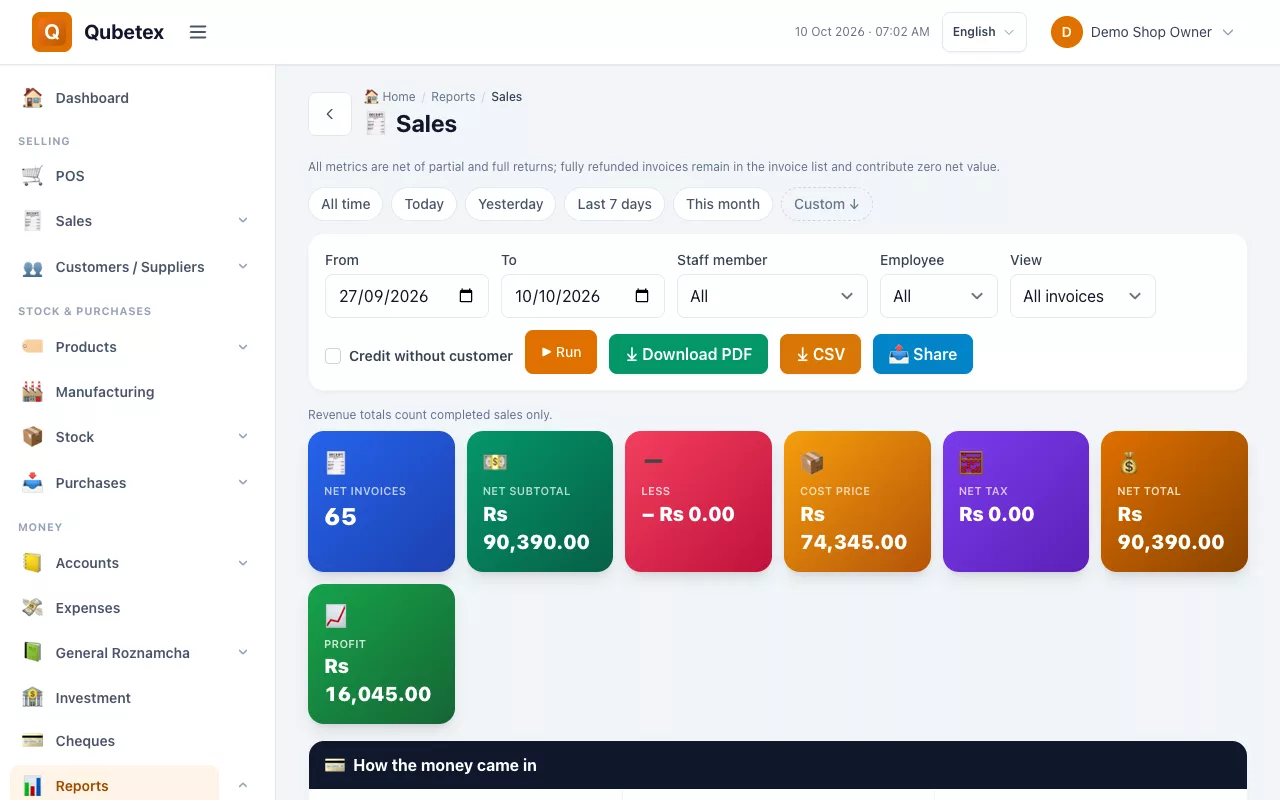
Task: Click the back arrow button beside Sales title
Action: [x=330, y=114]
